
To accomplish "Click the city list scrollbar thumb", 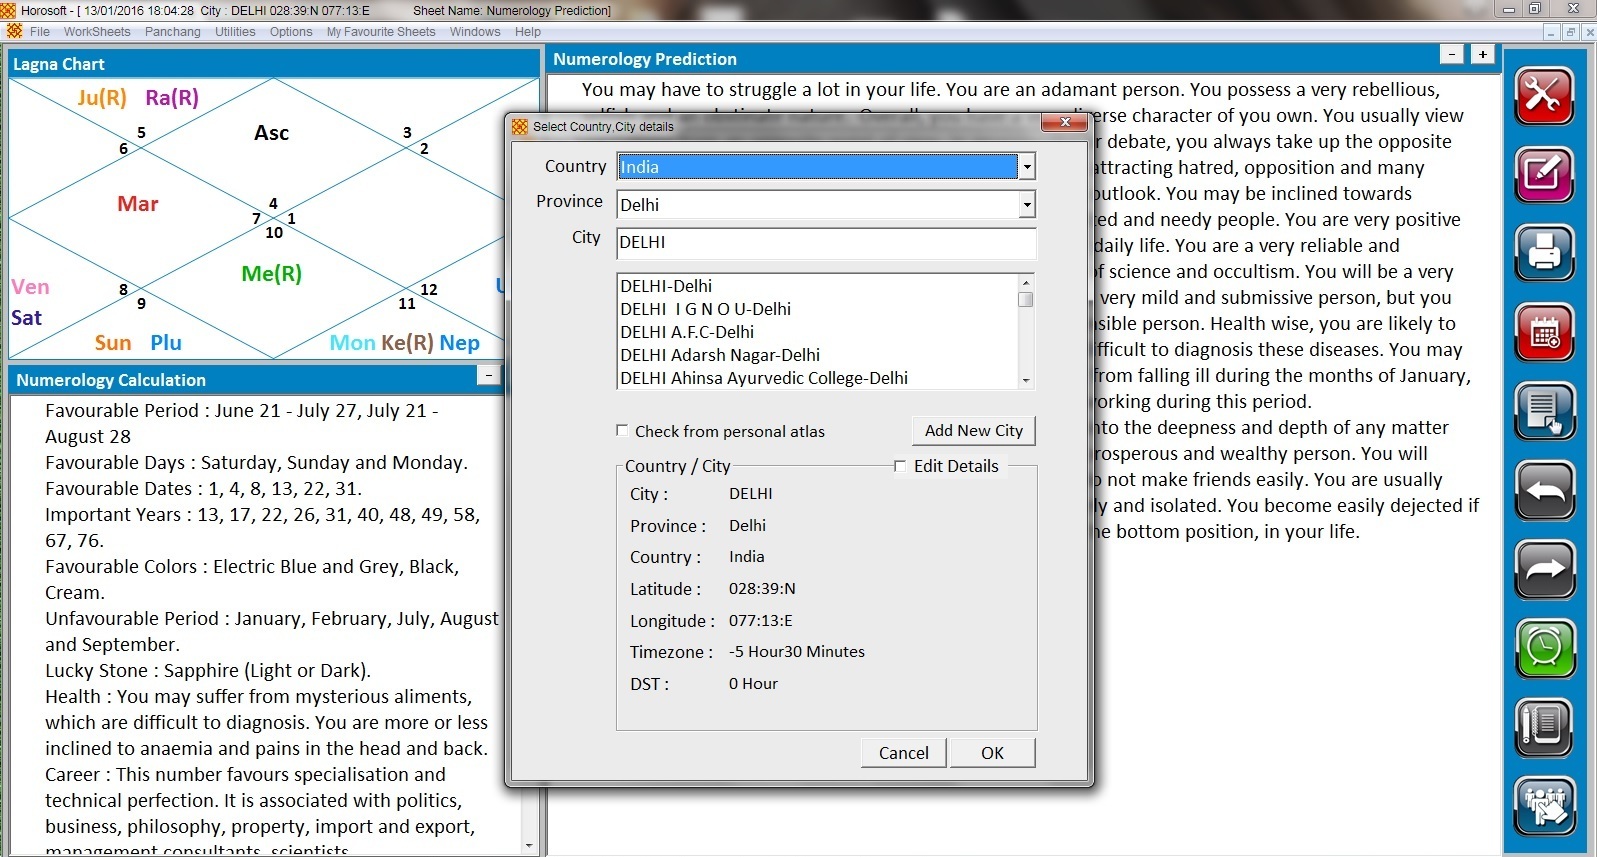I will (x=1025, y=299).
